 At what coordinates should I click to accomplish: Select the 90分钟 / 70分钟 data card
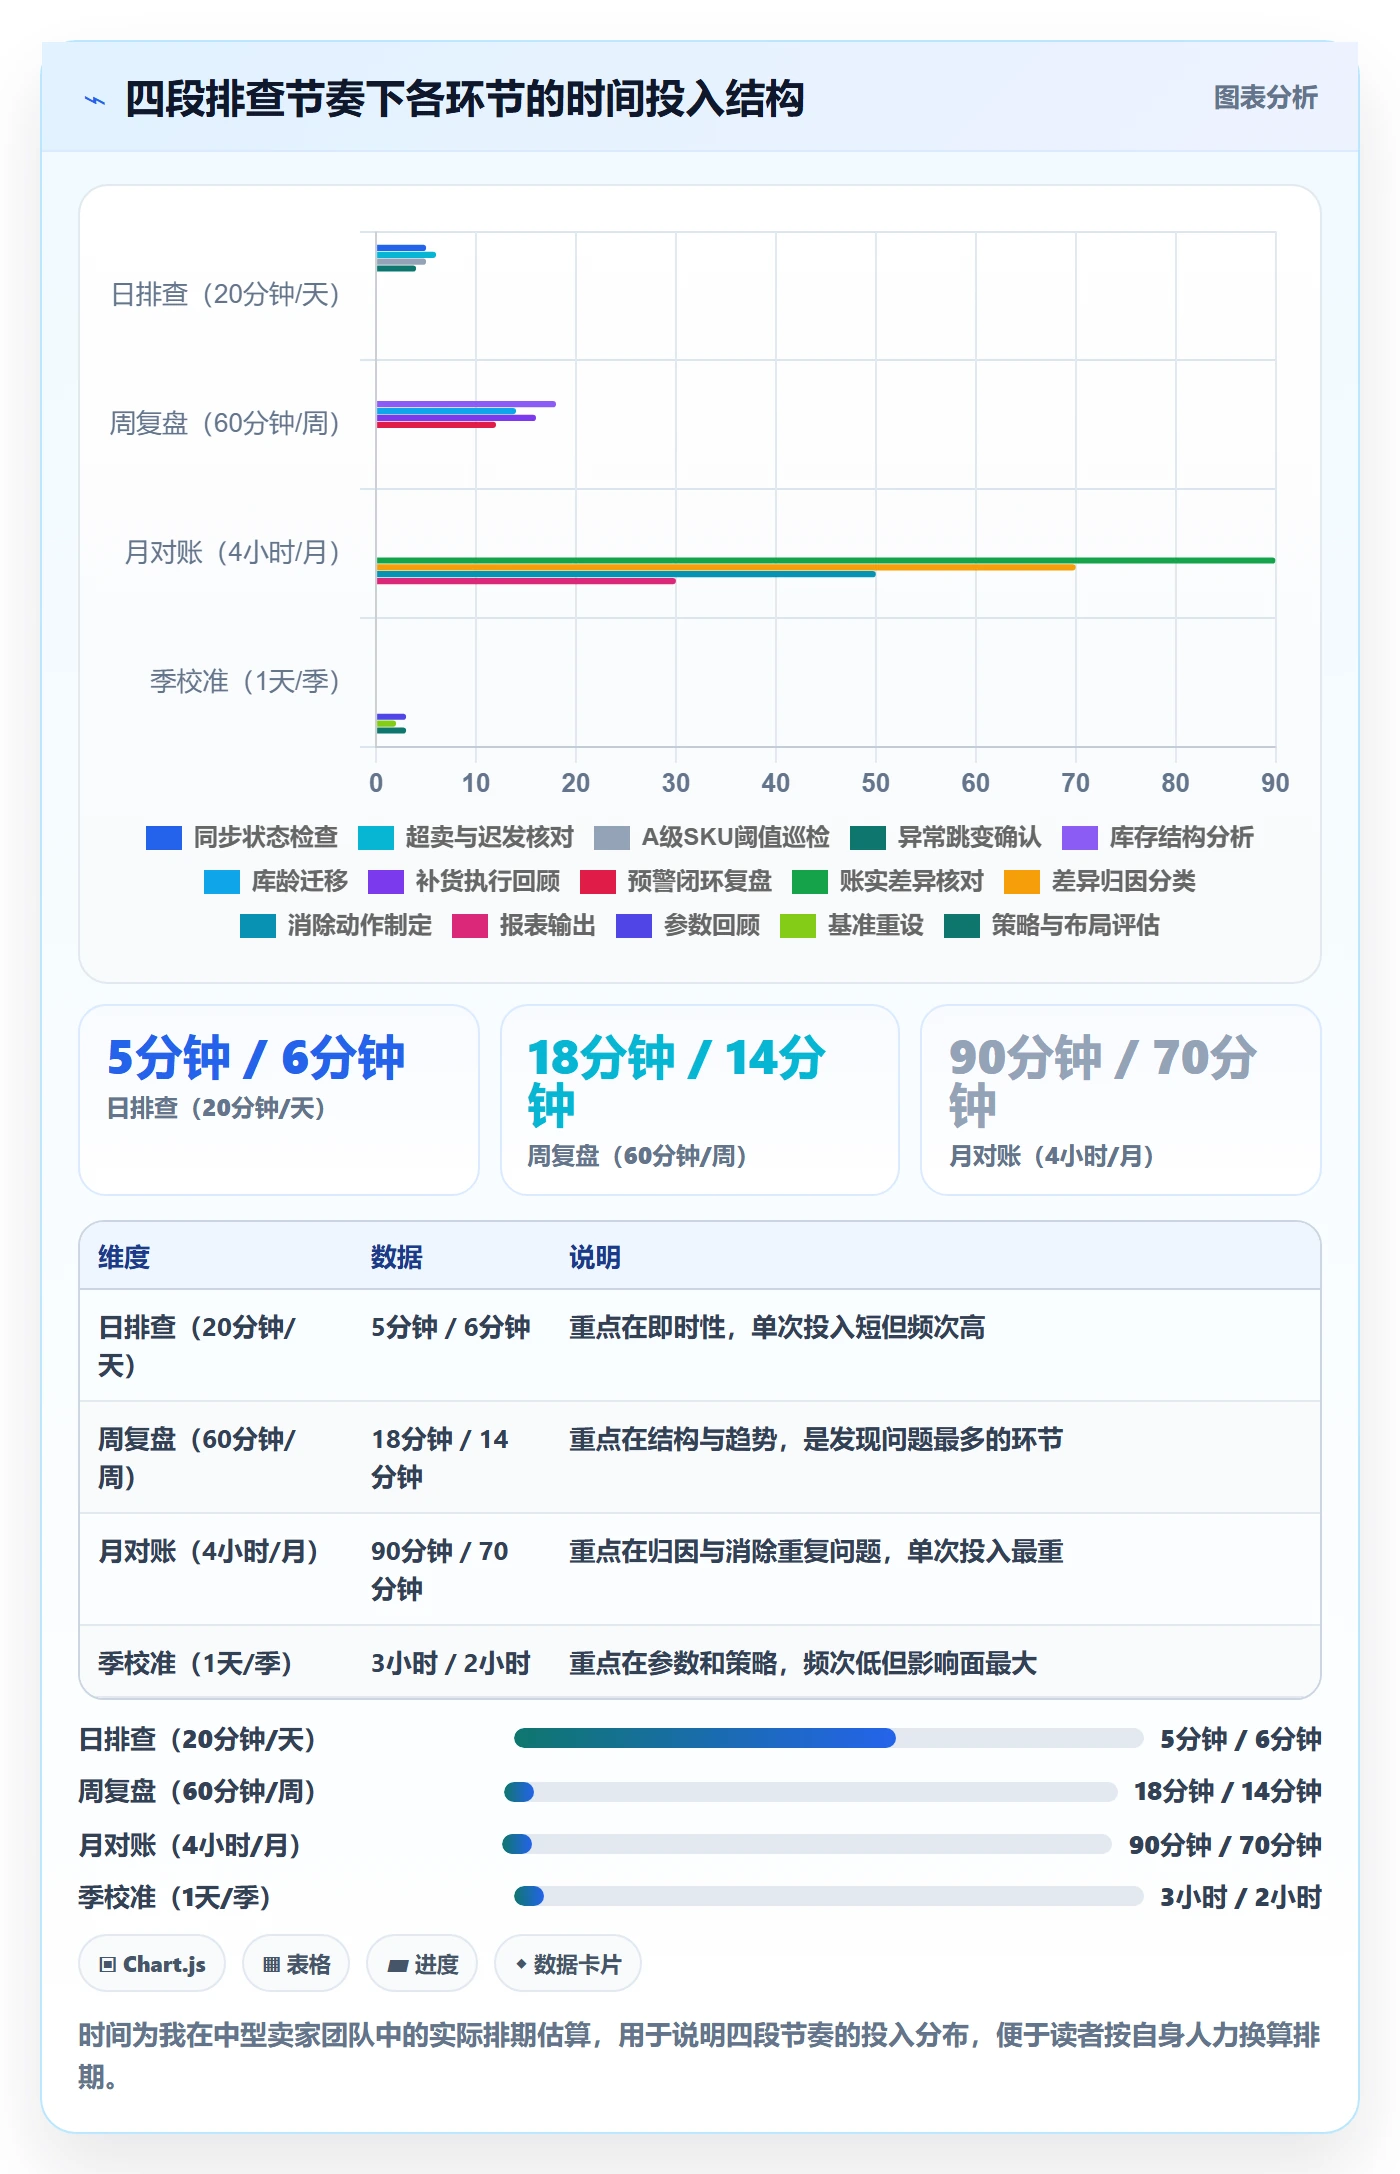coord(1121,1100)
